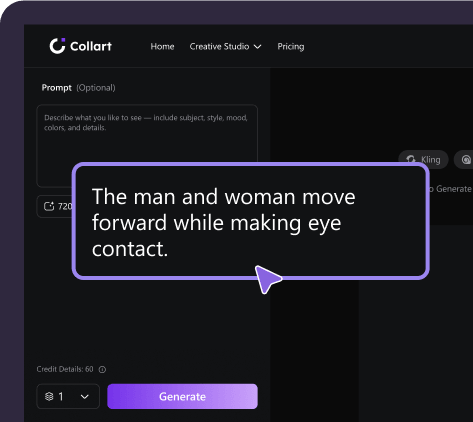This screenshot has height=422, width=473.
Task: Click the Prompt (Optional) label
Action: [78, 88]
